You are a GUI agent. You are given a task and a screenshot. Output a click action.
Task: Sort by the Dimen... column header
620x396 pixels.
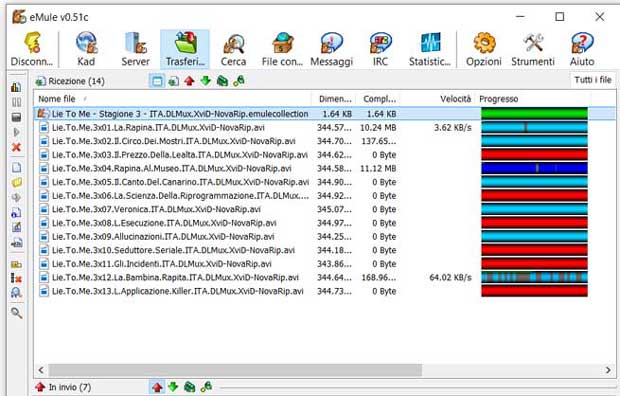[334, 99]
